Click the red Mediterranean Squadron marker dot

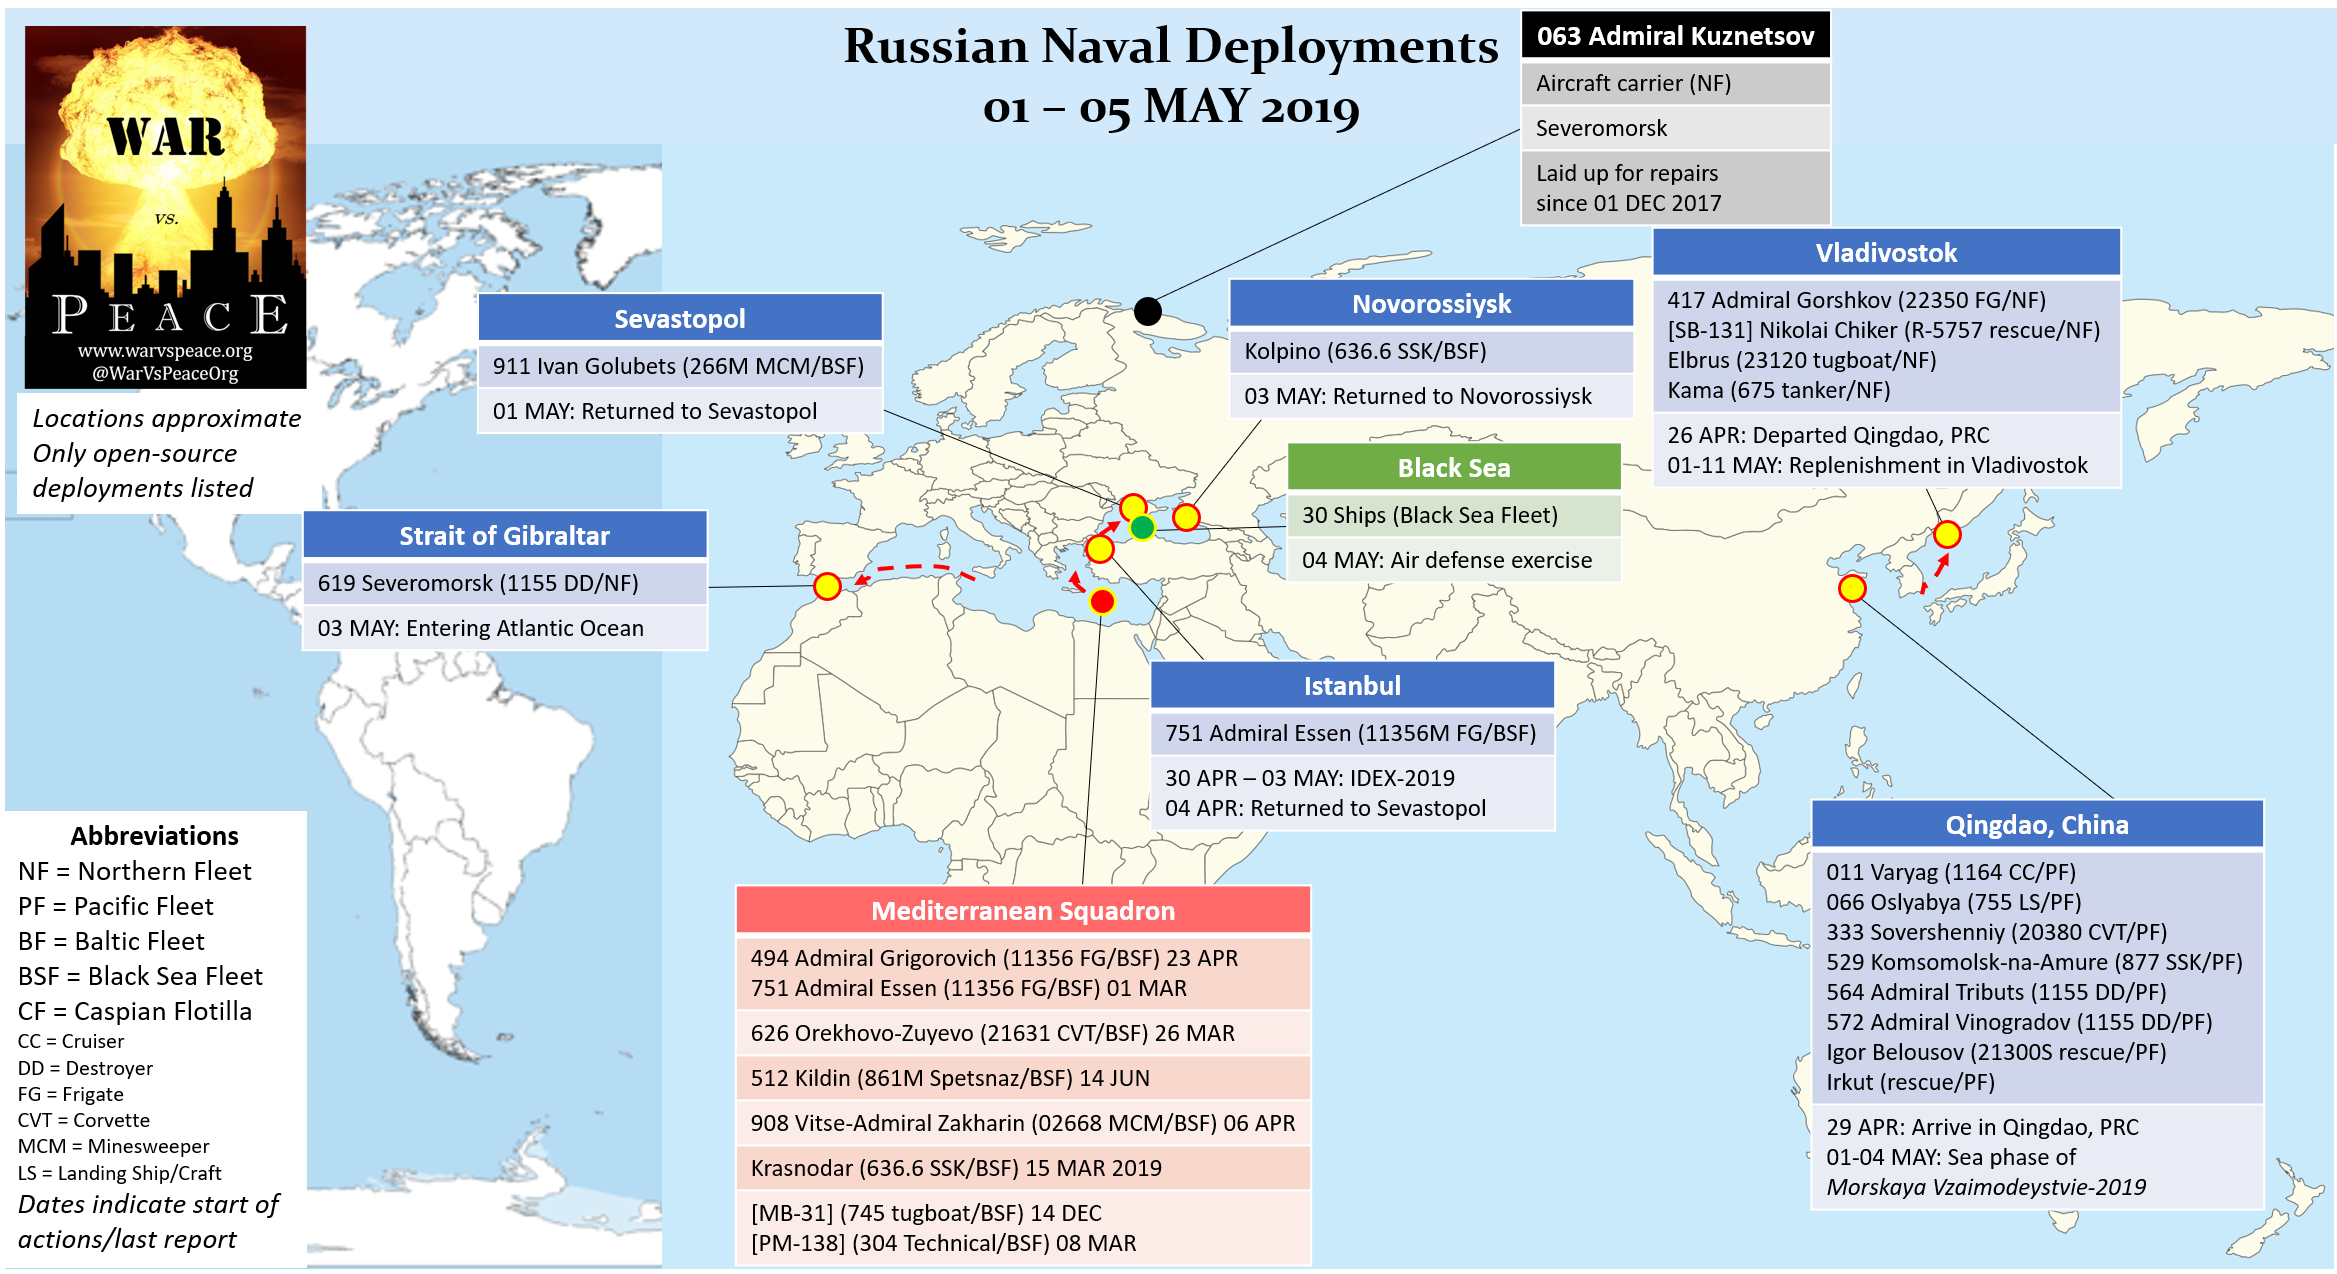[1102, 601]
